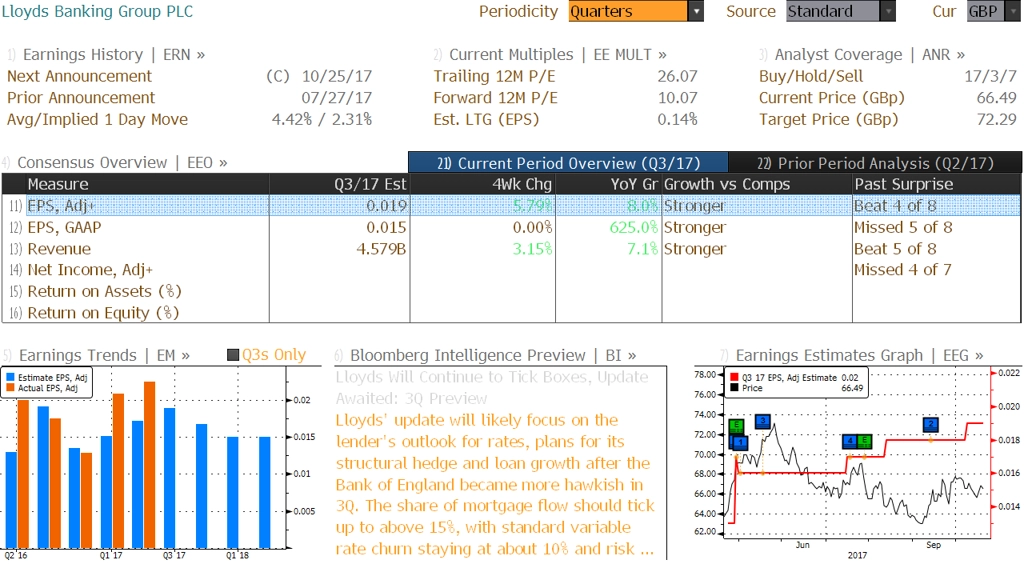Click green E earnings marker beside marker 4

point(864,441)
